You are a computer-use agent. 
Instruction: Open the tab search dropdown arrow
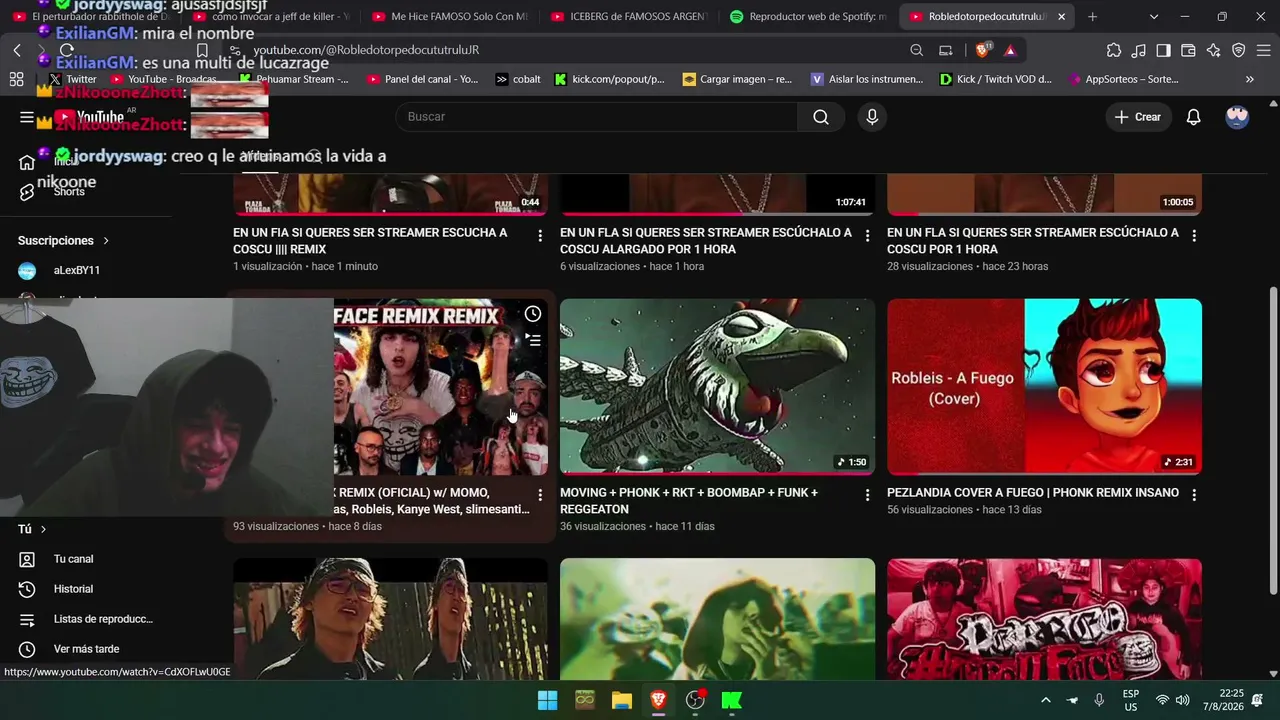pyautogui.click(x=1154, y=17)
